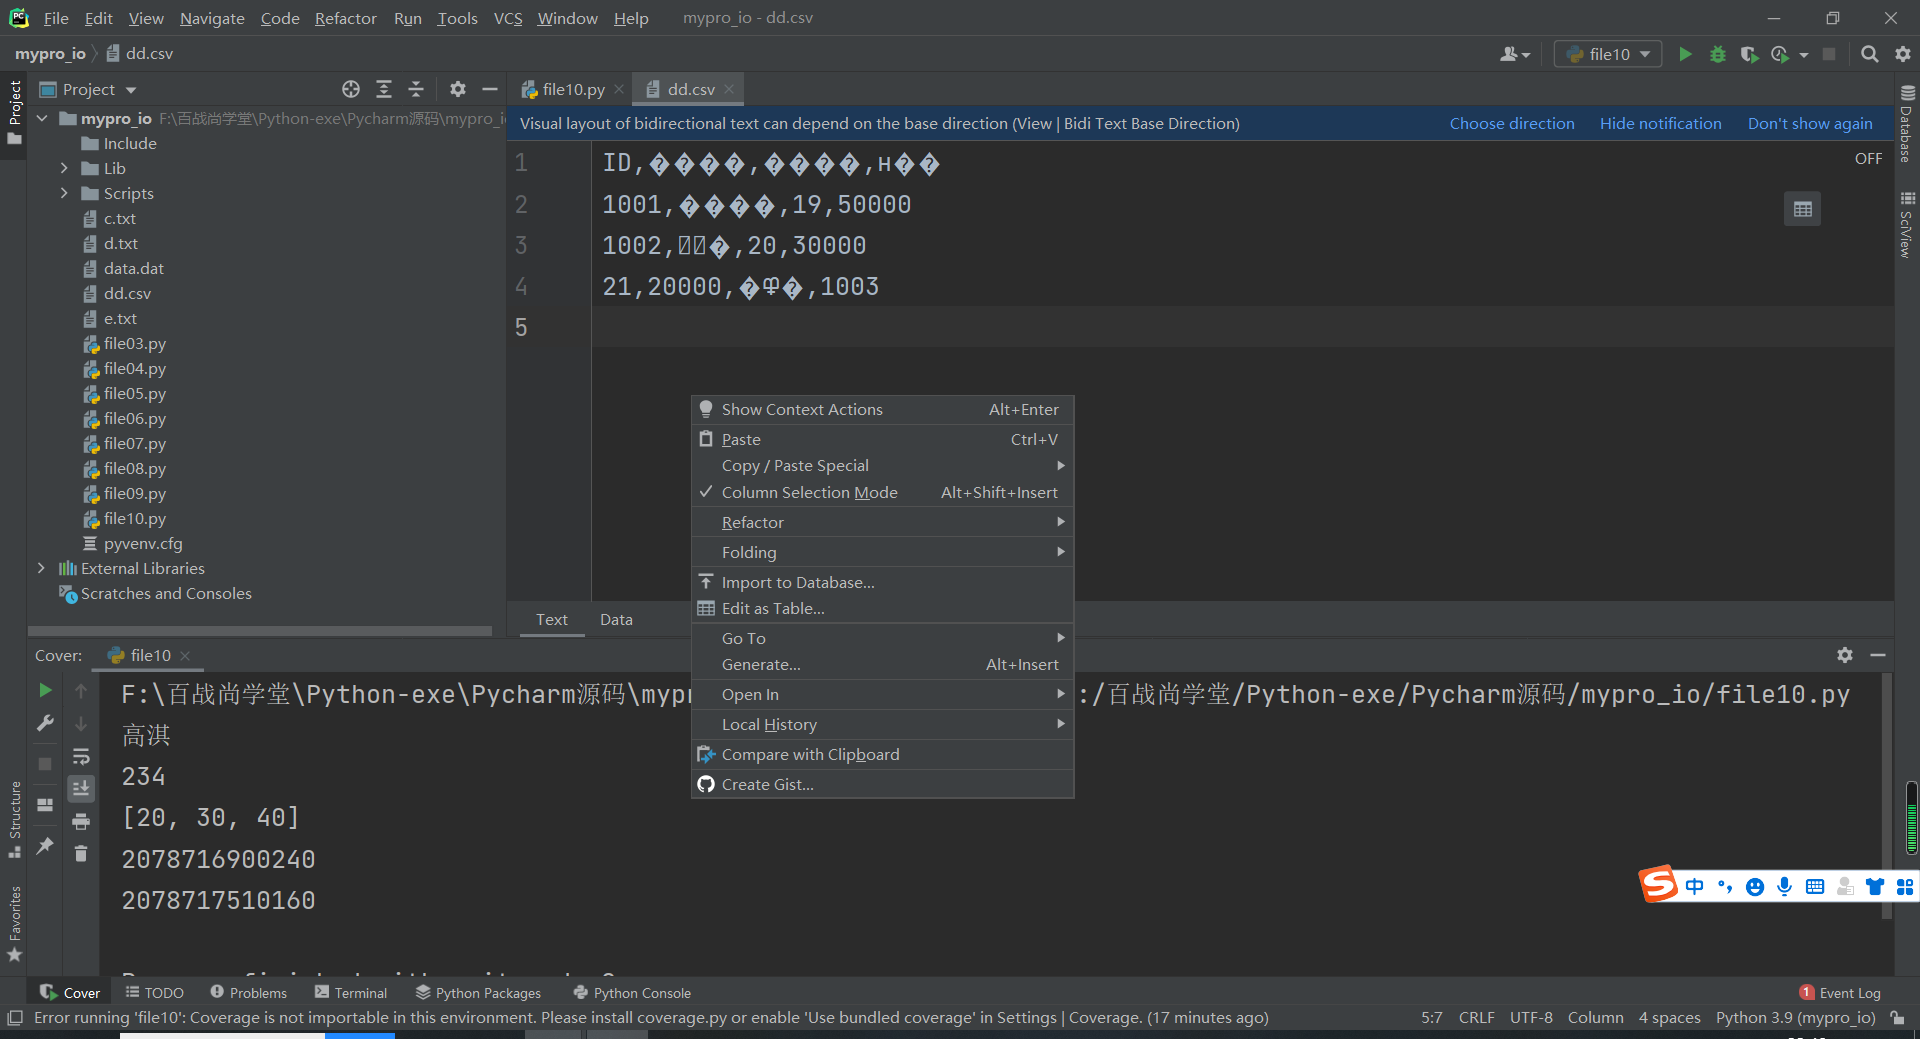
Task: Open the Event Log button
Action: [x=1840, y=993]
